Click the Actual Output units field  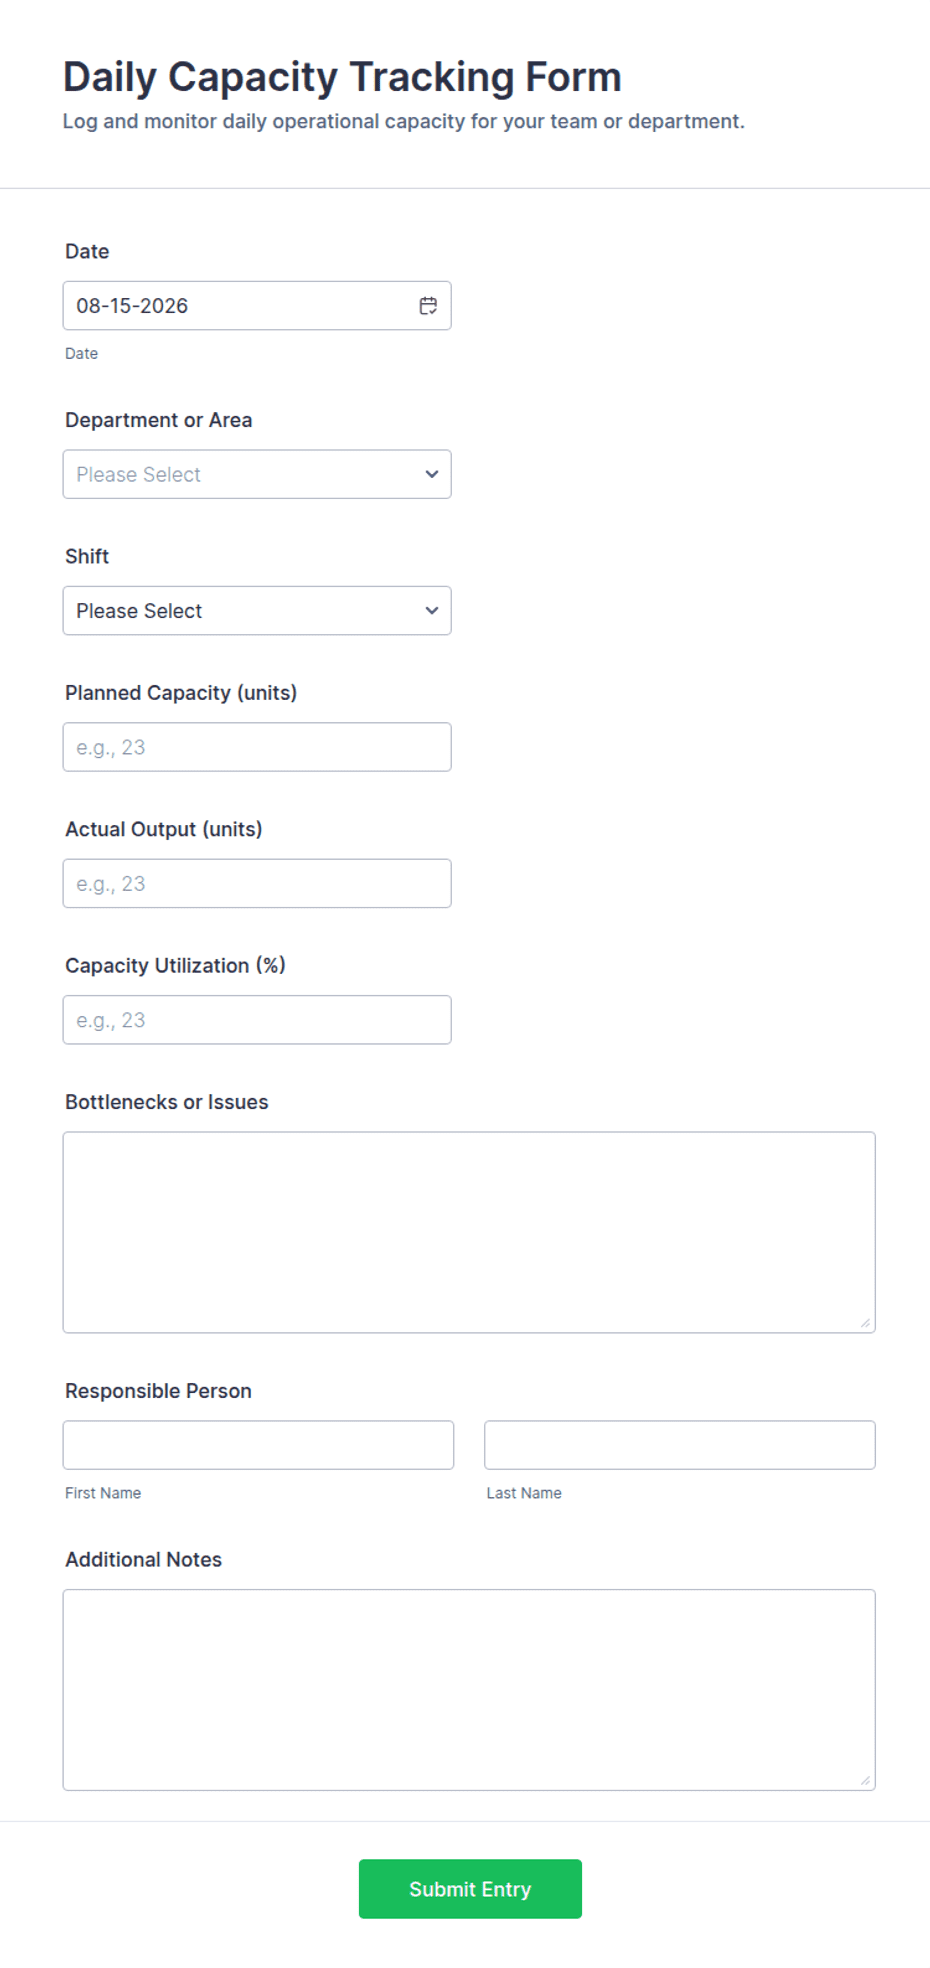click(x=257, y=884)
